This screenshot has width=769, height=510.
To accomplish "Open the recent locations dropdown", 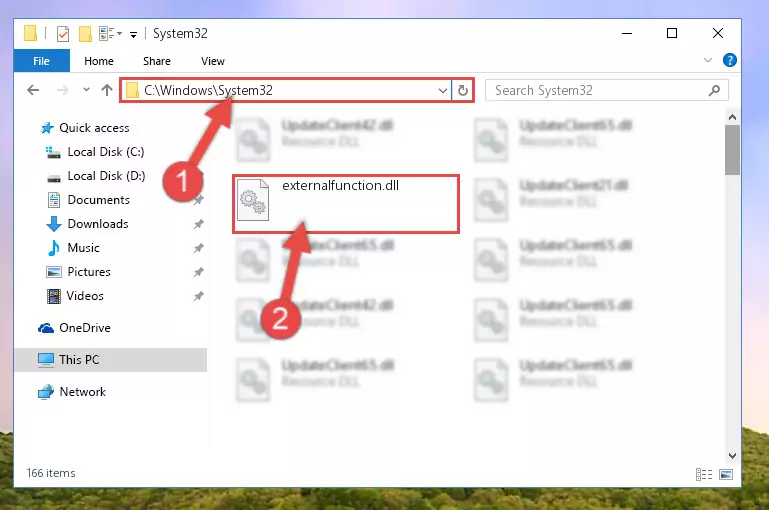I will point(86,90).
